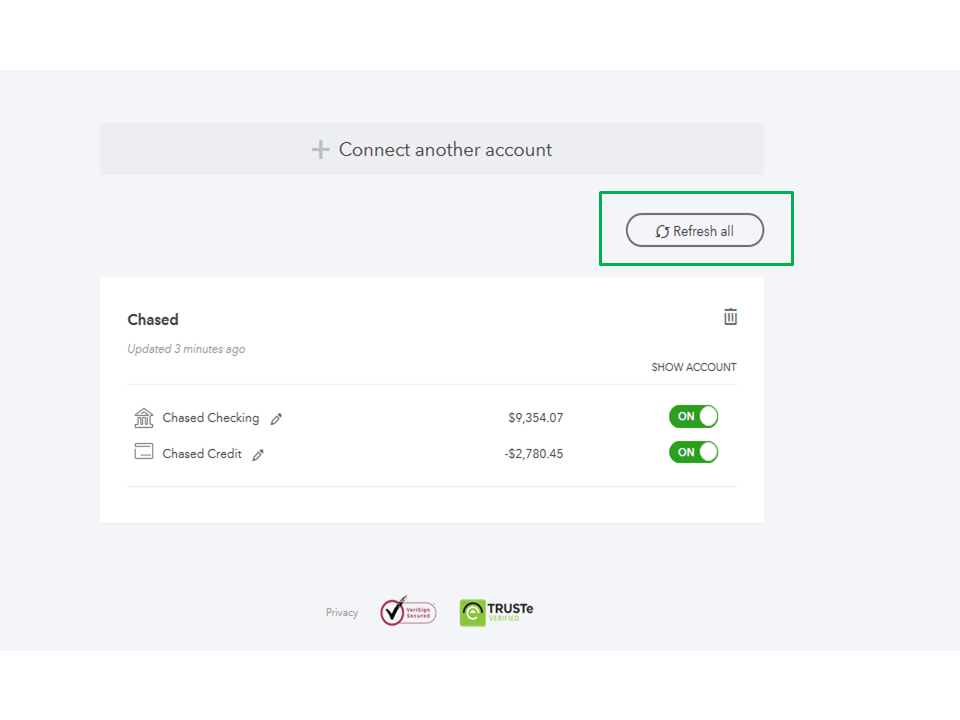This screenshot has width=960, height=720.
Task: Click the plus icon to connect an account
Action: pyautogui.click(x=320, y=150)
